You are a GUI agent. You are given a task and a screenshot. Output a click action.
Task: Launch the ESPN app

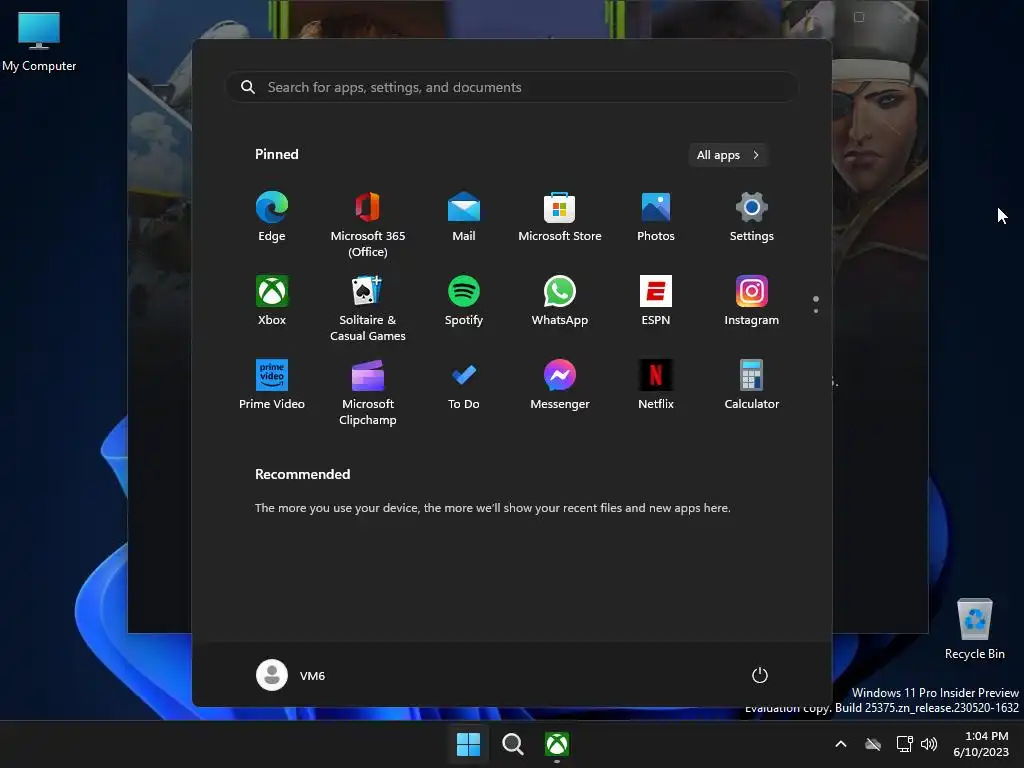click(x=656, y=301)
